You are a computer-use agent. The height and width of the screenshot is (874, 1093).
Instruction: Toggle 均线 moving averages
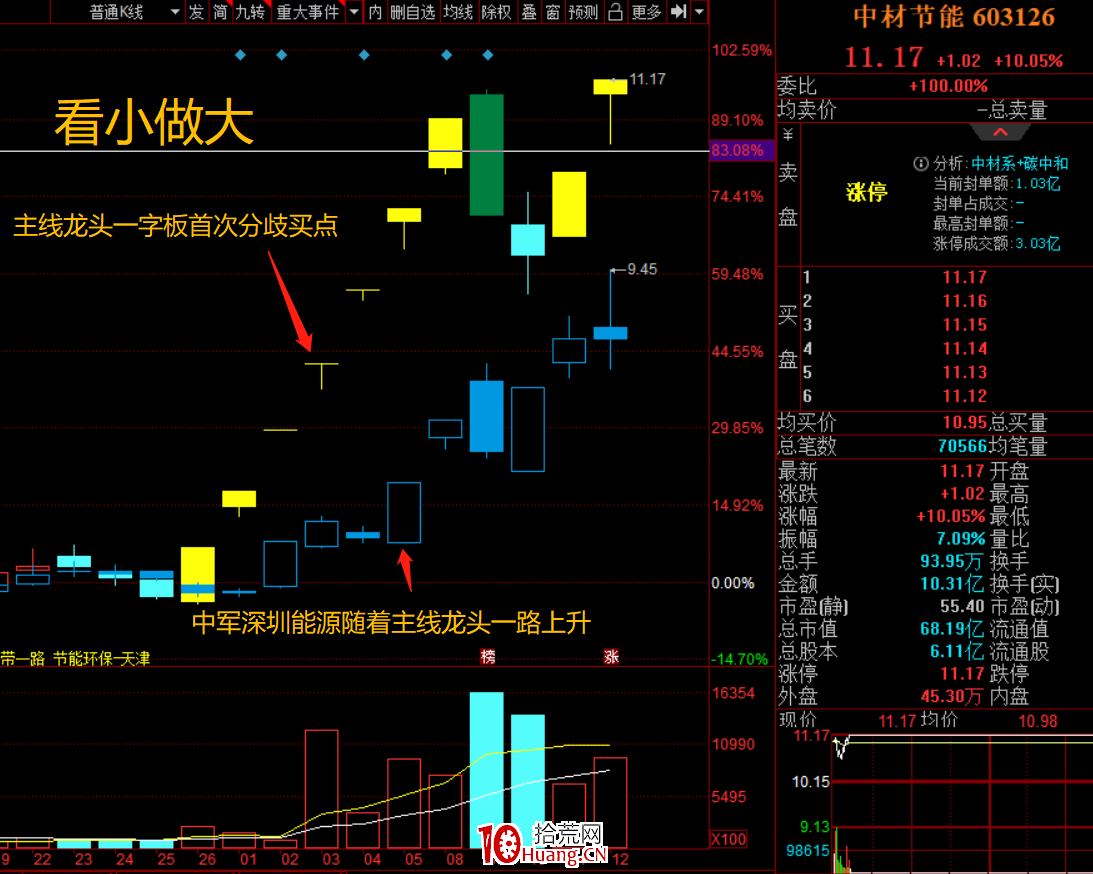(459, 13)
